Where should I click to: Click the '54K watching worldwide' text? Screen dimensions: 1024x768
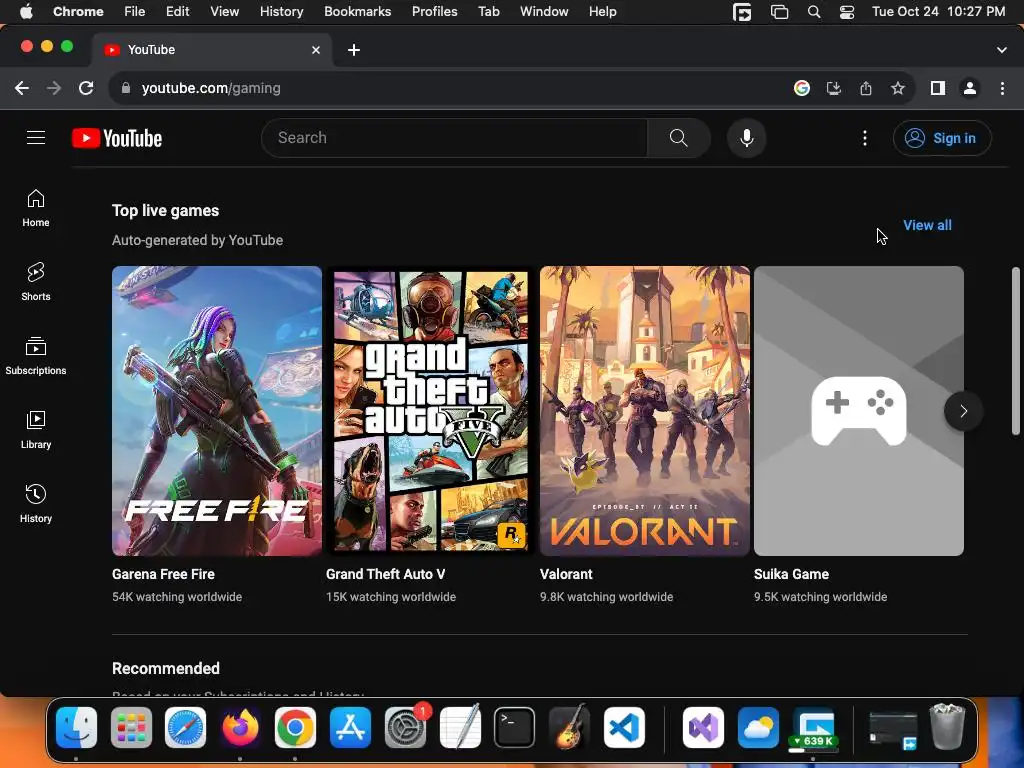click(x=177, y=597)
